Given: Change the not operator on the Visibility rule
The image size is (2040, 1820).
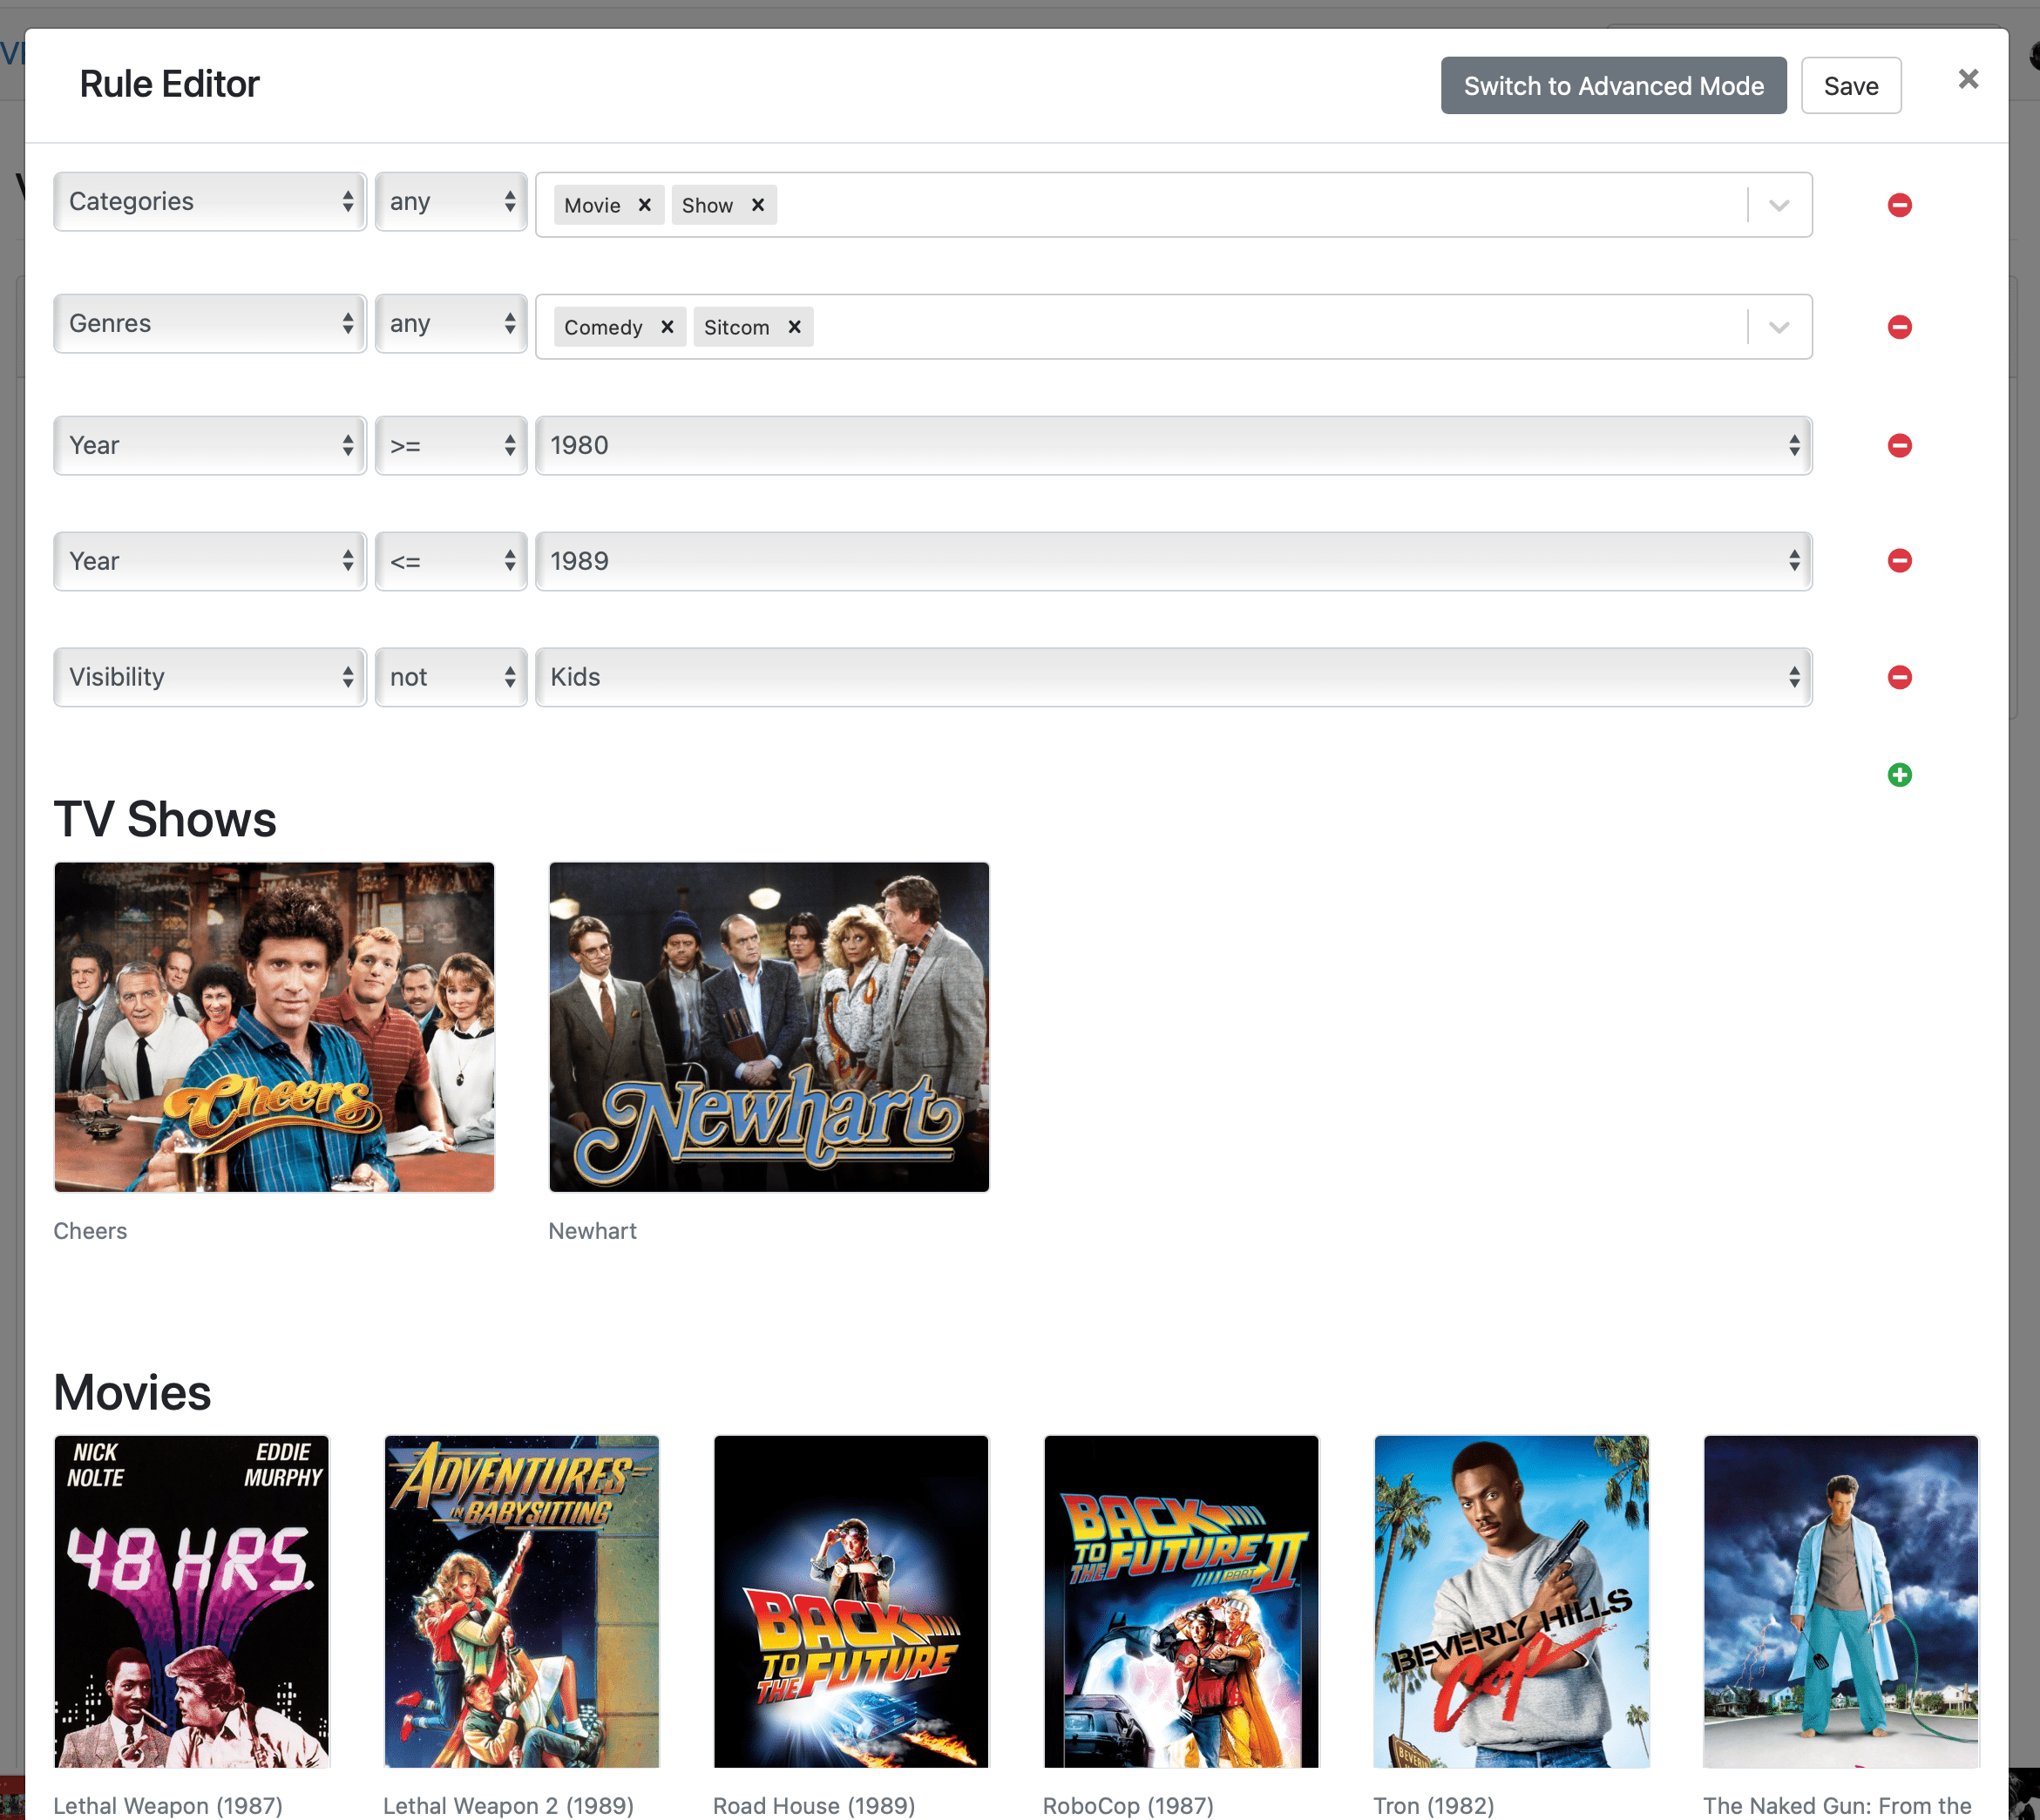Looking at the screenshot, I should 451,677.
